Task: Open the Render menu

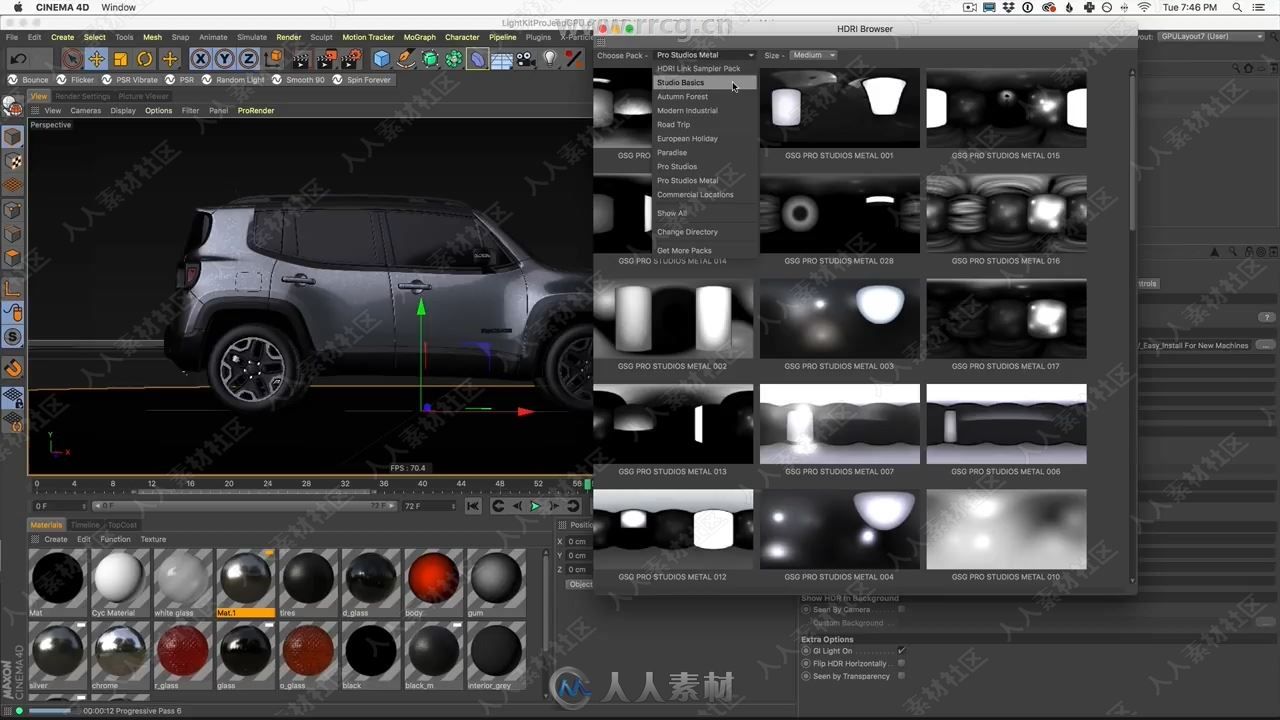Action: (288, 37)
